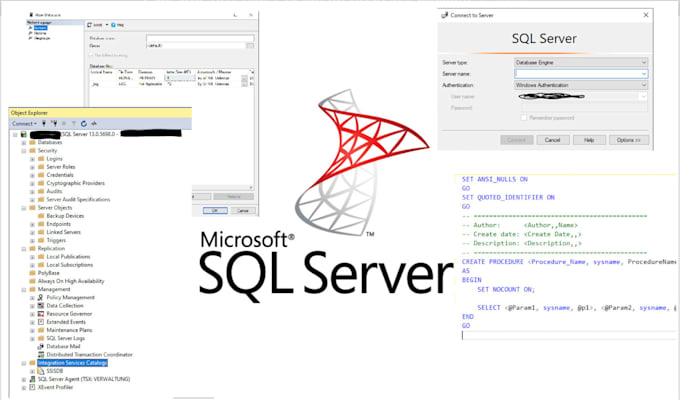Click the "CREATE PROCEDURE" line in query editor
This screenshot has height=400, width=680.
point(568,262)
